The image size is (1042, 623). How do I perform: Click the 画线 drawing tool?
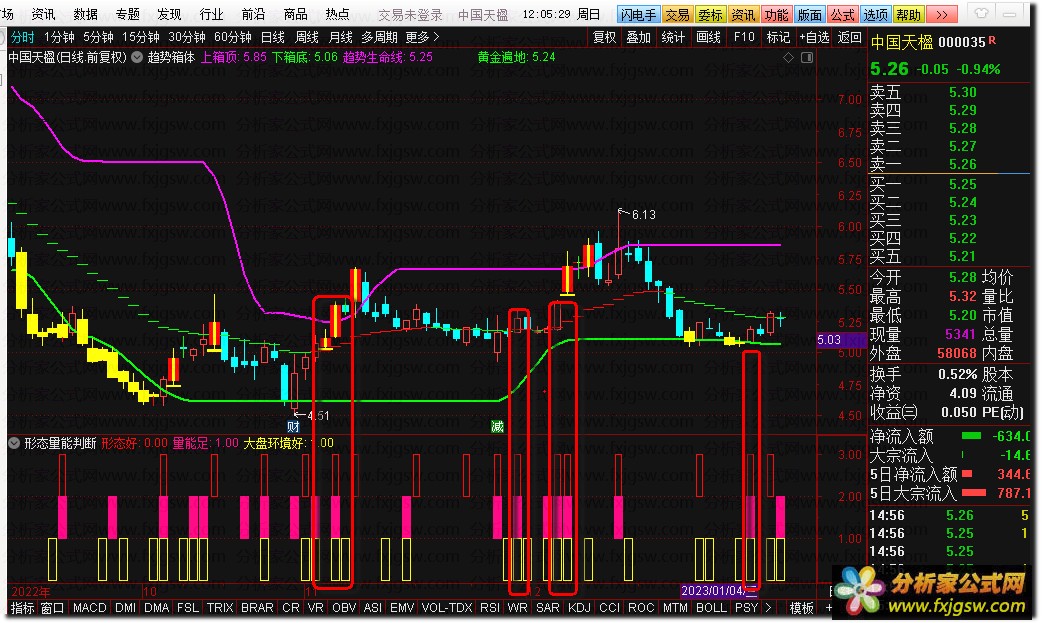(x=708, y=37)
